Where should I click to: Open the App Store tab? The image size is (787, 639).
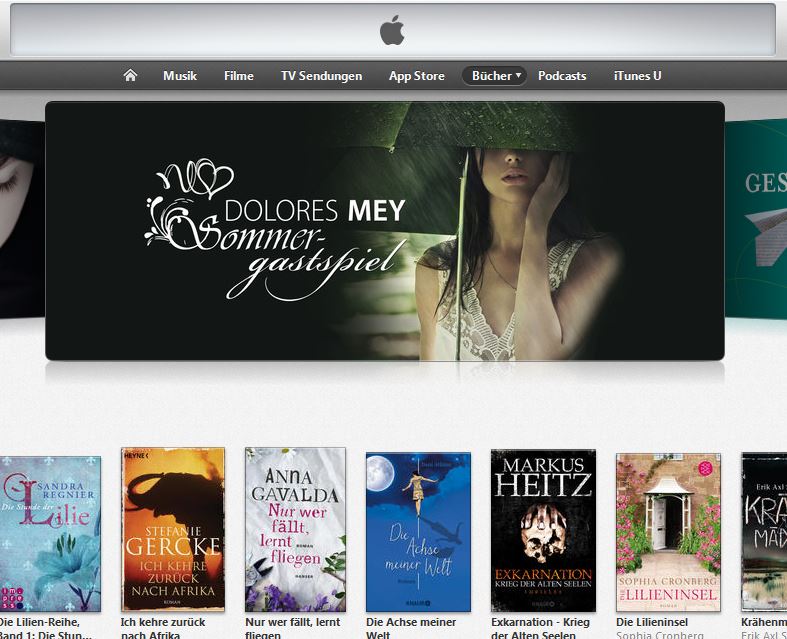[416, 76]
